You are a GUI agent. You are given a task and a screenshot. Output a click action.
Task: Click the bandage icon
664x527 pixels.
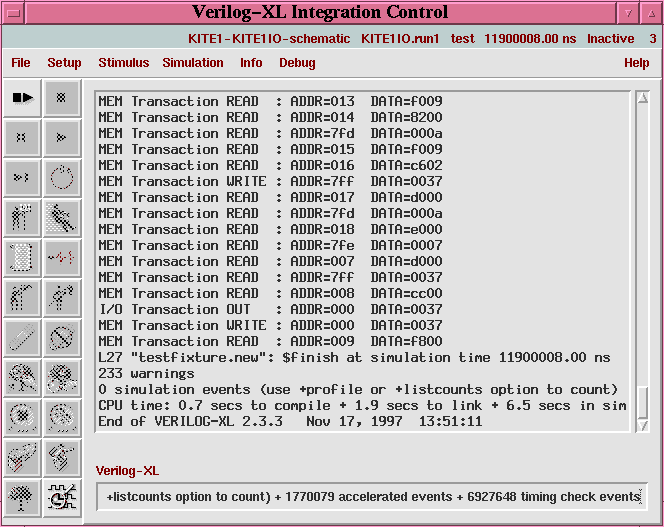tap(22, 337)
